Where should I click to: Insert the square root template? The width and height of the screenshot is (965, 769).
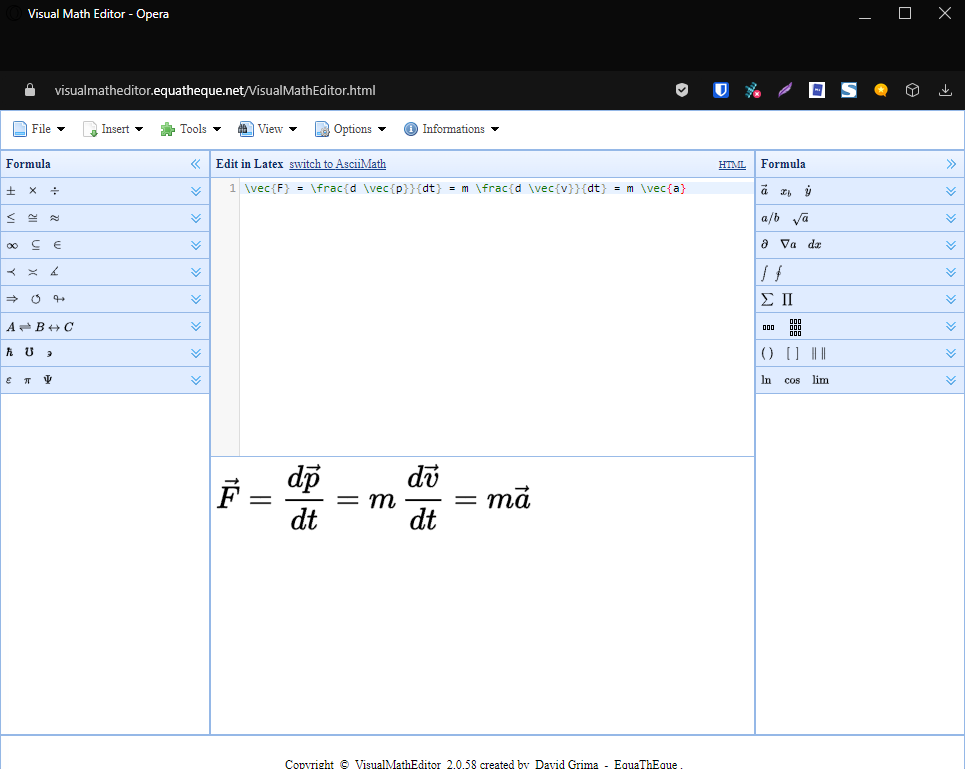click(801, 218)
